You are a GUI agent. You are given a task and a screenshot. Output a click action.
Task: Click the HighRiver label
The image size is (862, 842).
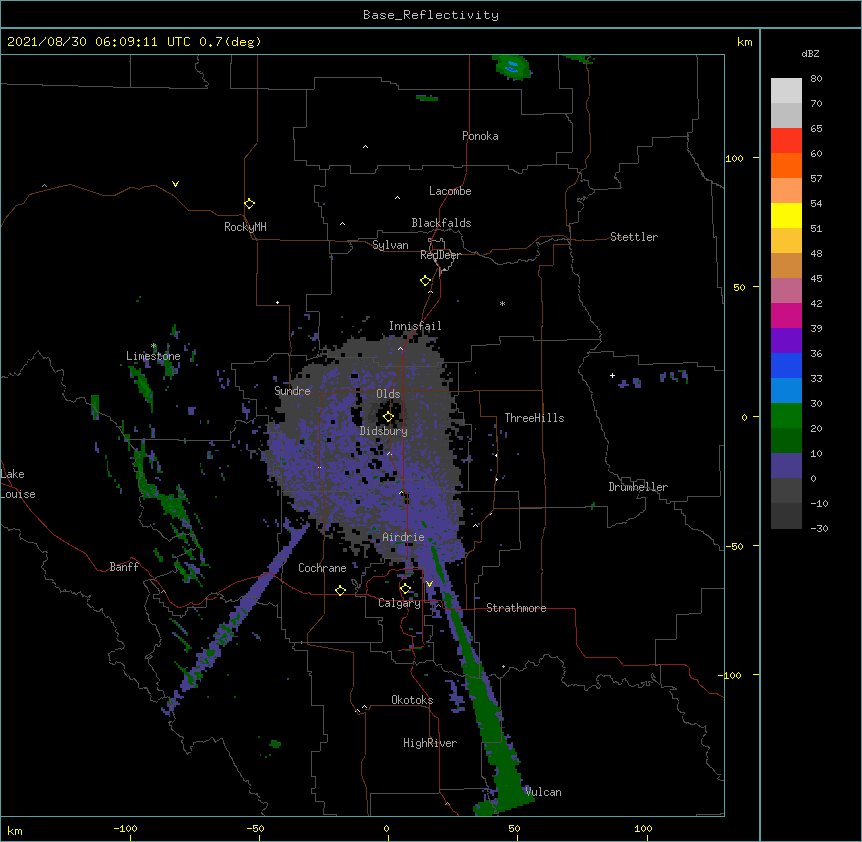pos(430,743)
